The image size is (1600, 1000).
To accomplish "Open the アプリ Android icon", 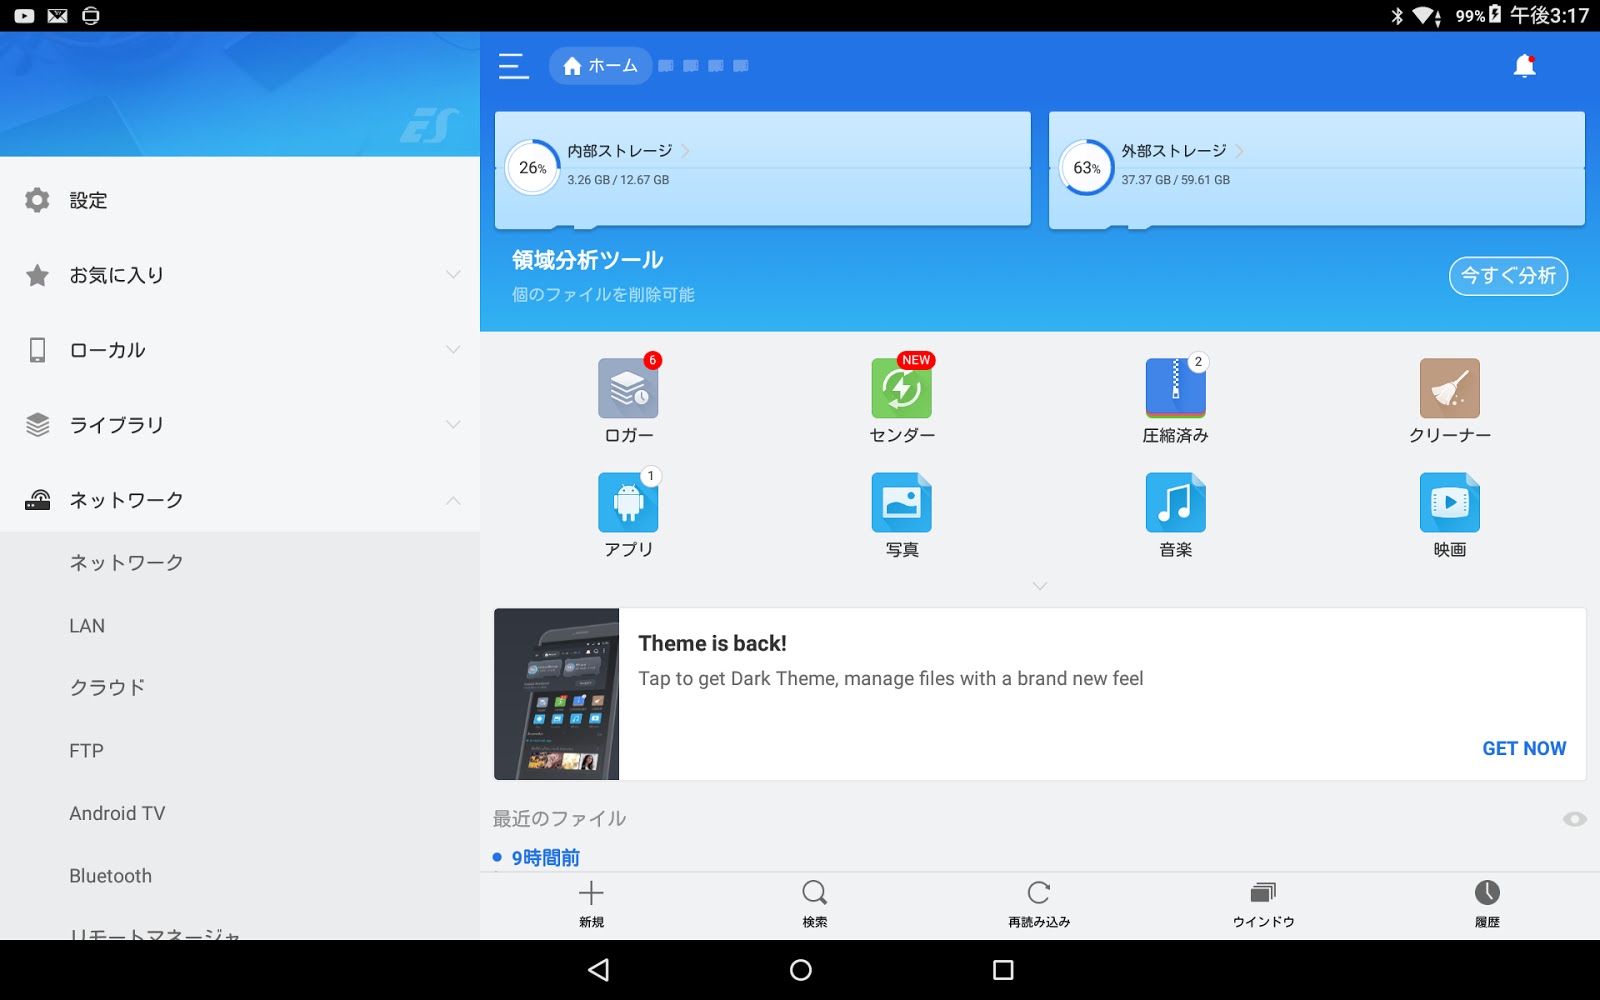I will pyautogui.click(x=628, y=502).
